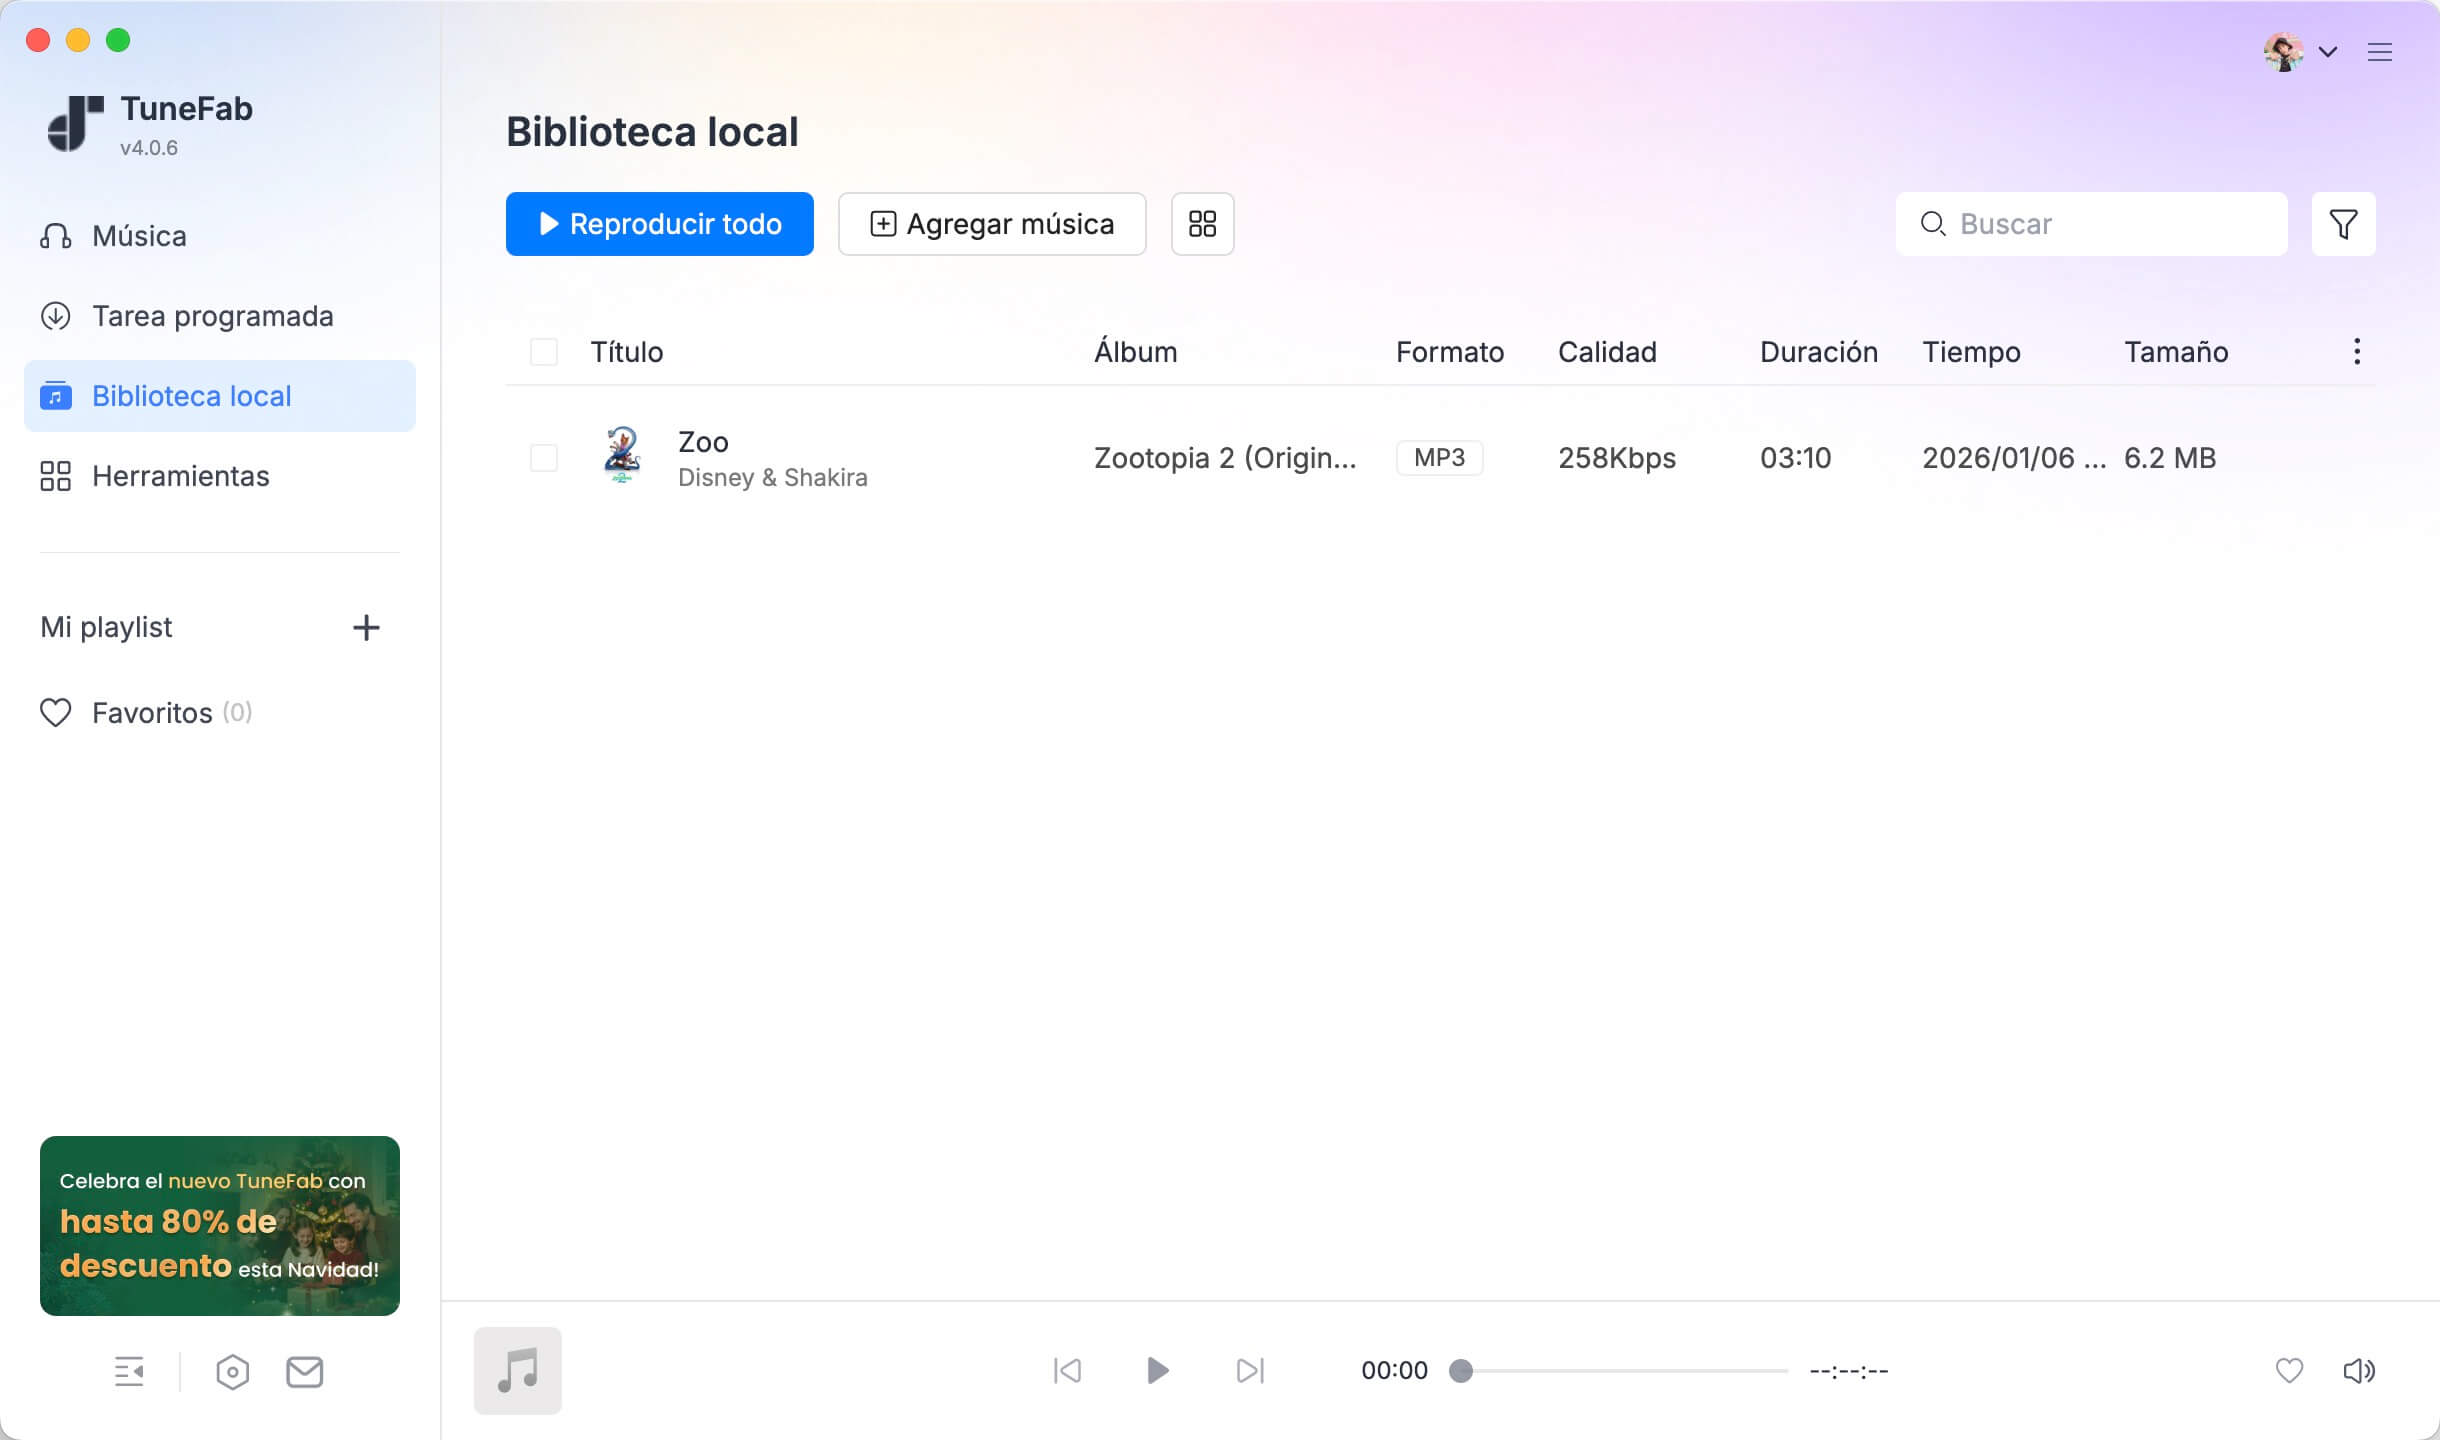Click Agregar música button

click(x=991, y=224)
